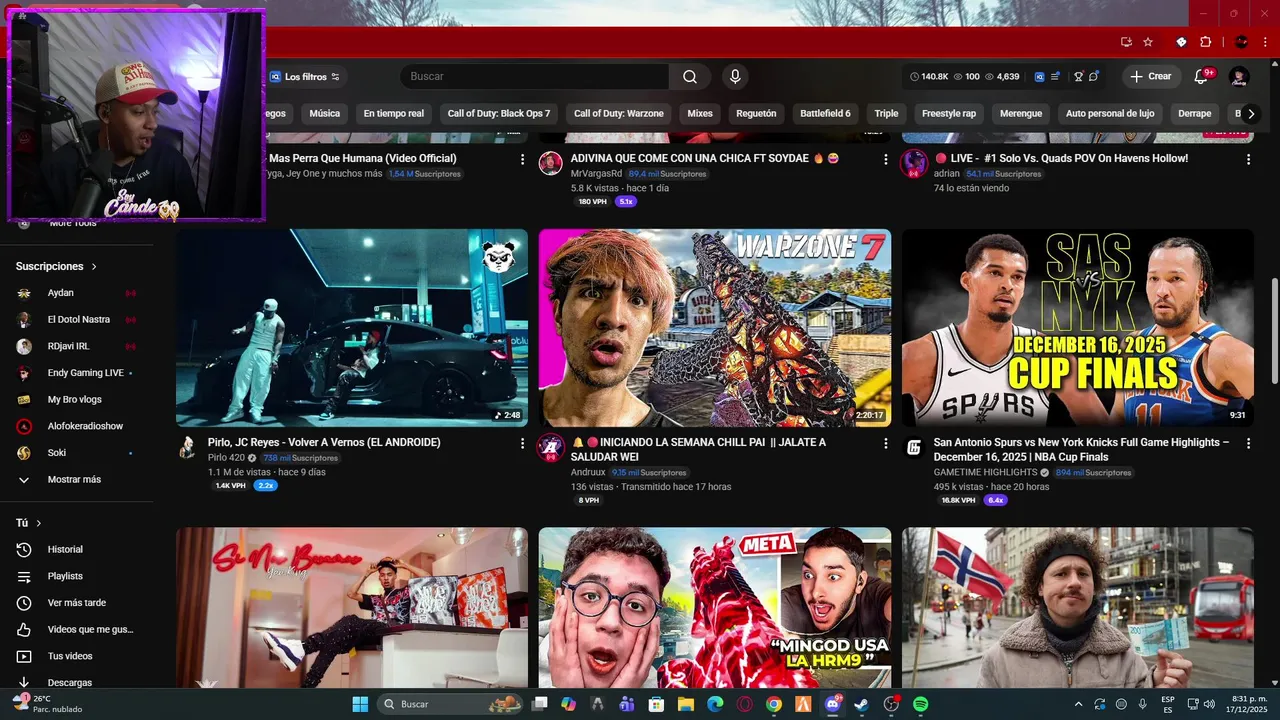This screenshot has width=1280, height=720.
Task: Select the Merengue chip
Action: (1021, 113)
